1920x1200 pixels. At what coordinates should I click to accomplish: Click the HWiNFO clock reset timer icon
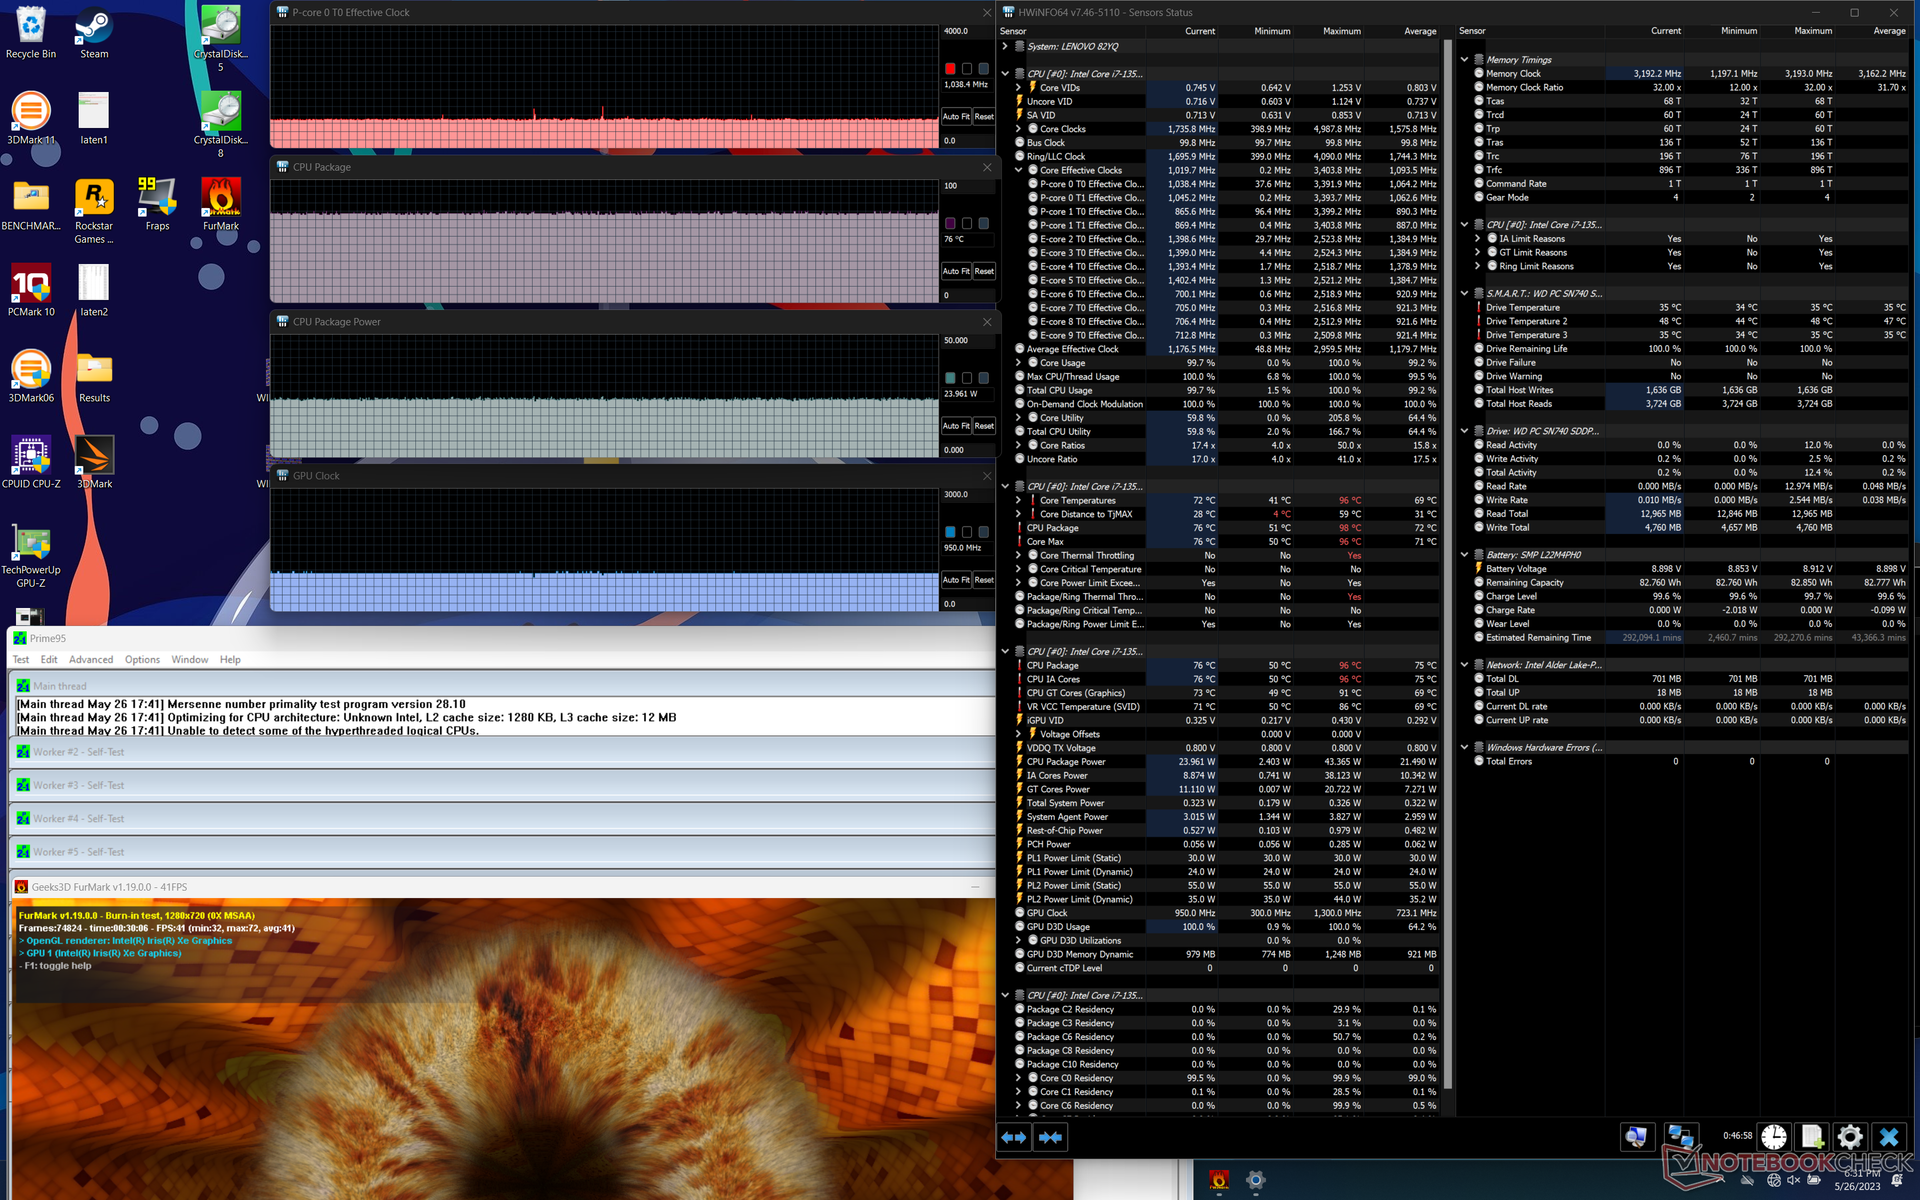tap(1774, 1137)
